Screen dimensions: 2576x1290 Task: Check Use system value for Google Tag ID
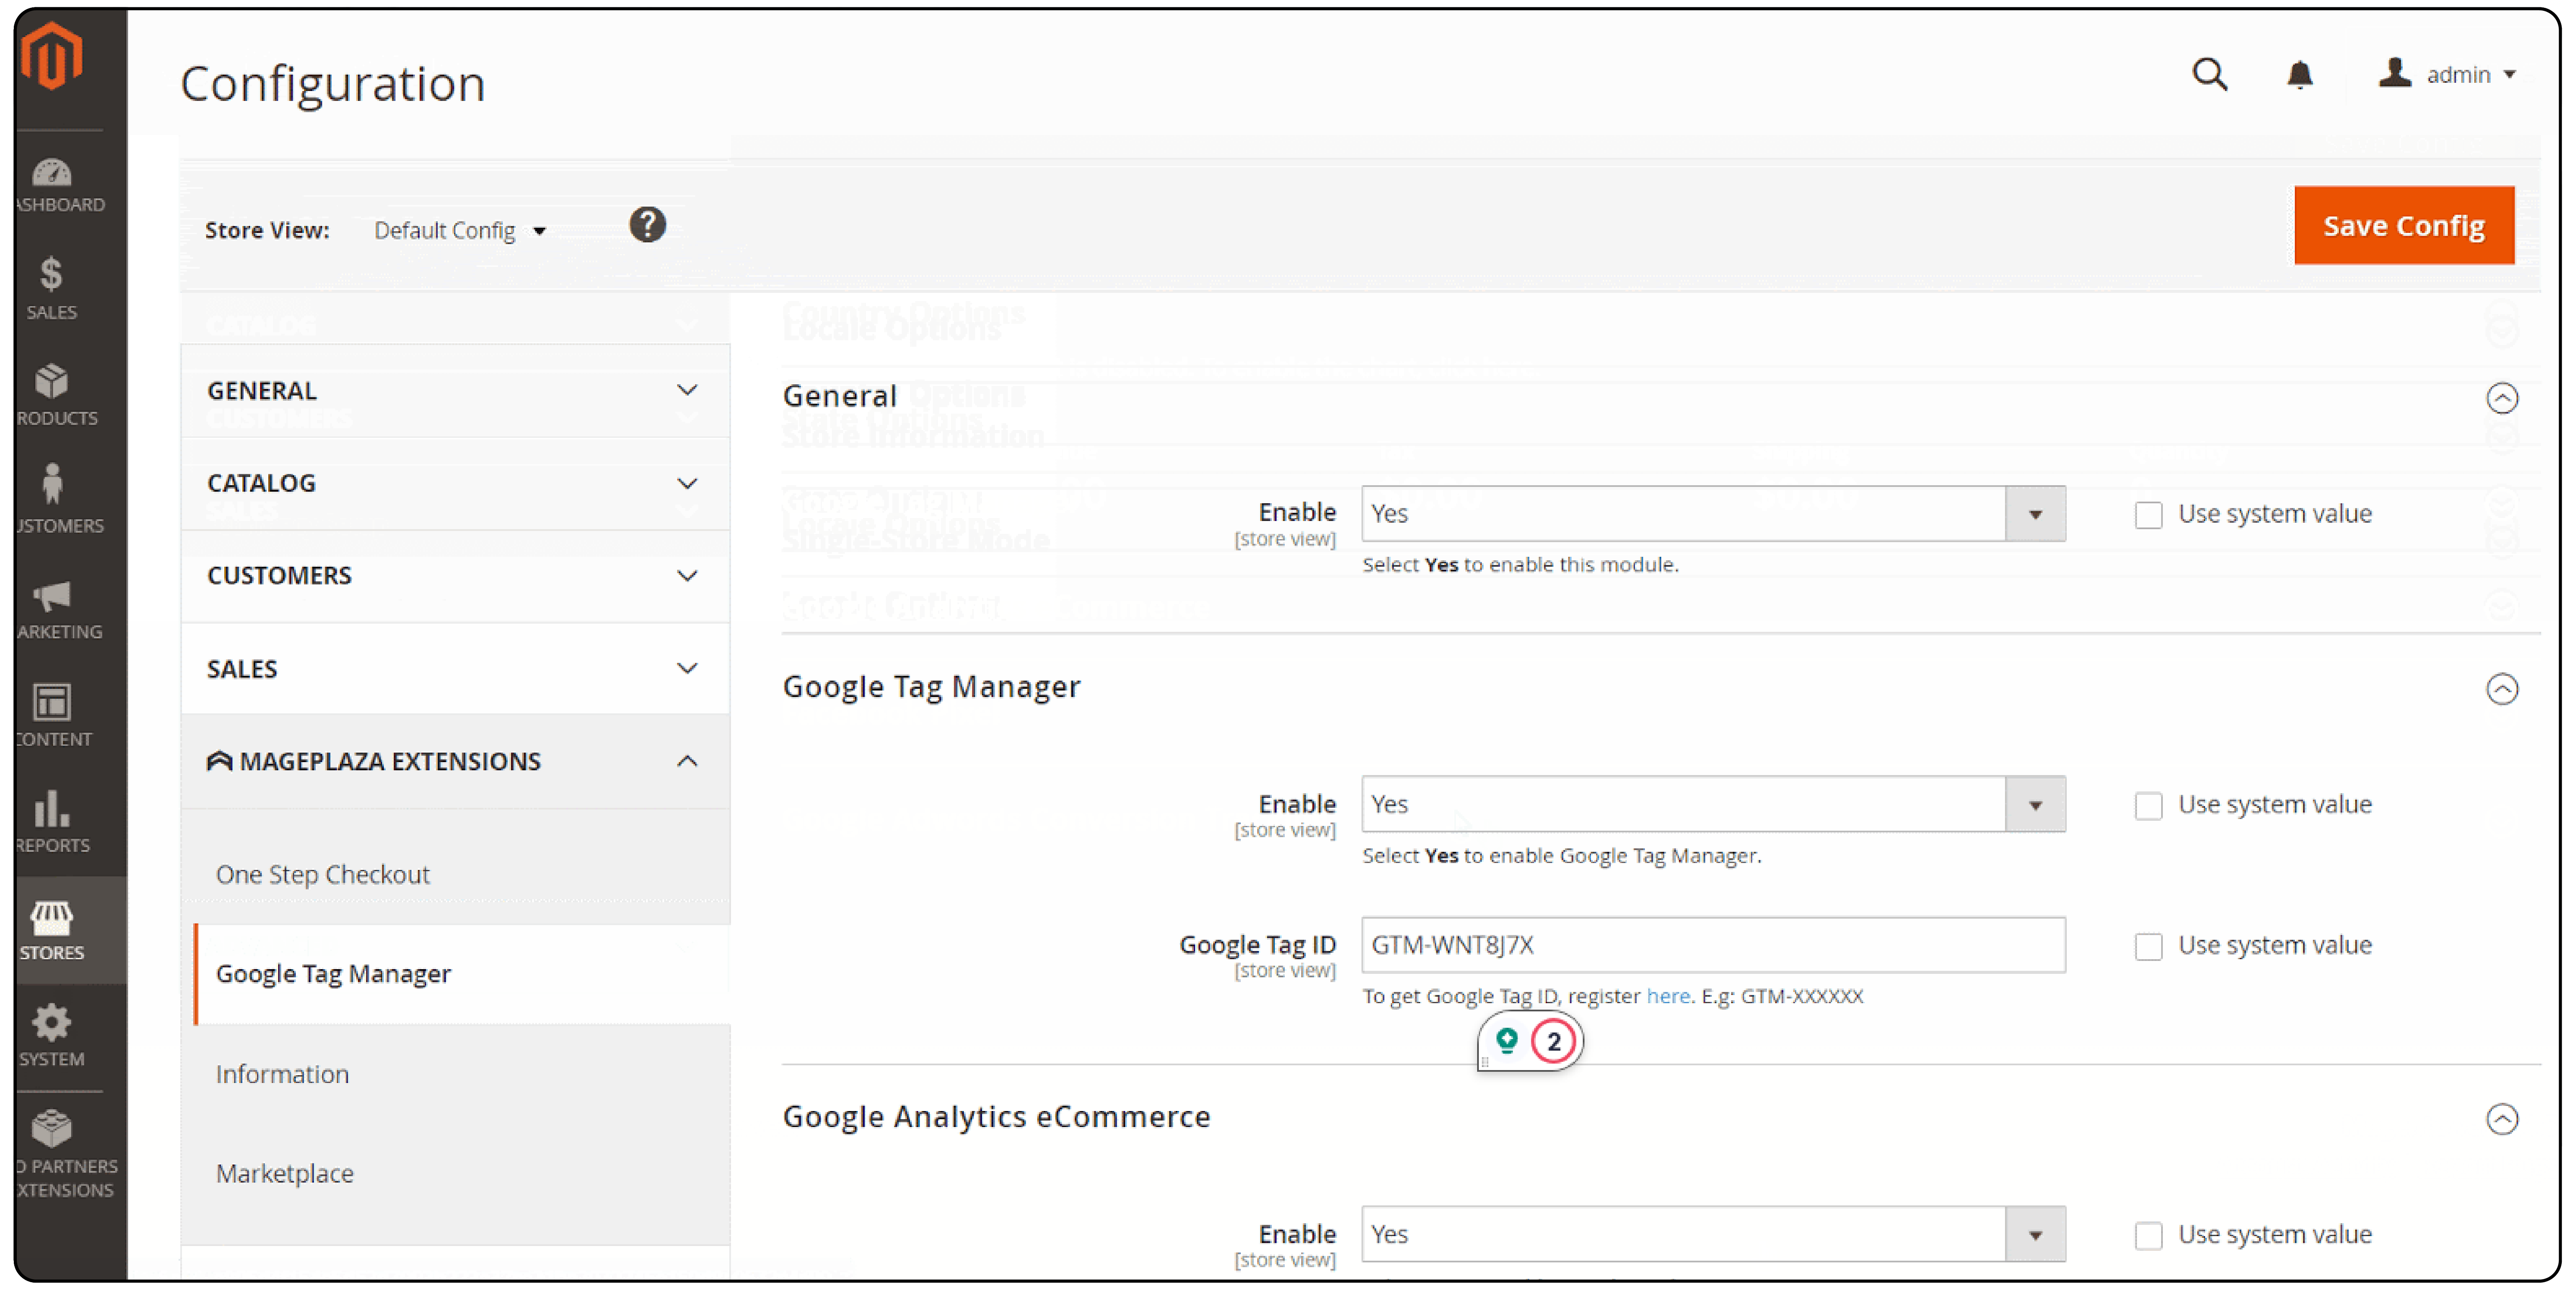(x=2148, y=947)
